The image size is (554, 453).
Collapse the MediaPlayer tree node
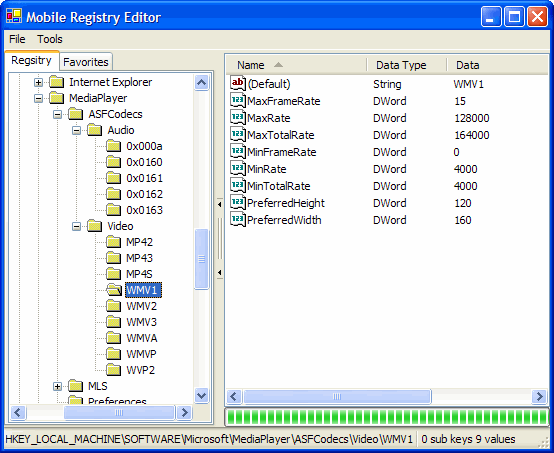[x=38, y=98]
